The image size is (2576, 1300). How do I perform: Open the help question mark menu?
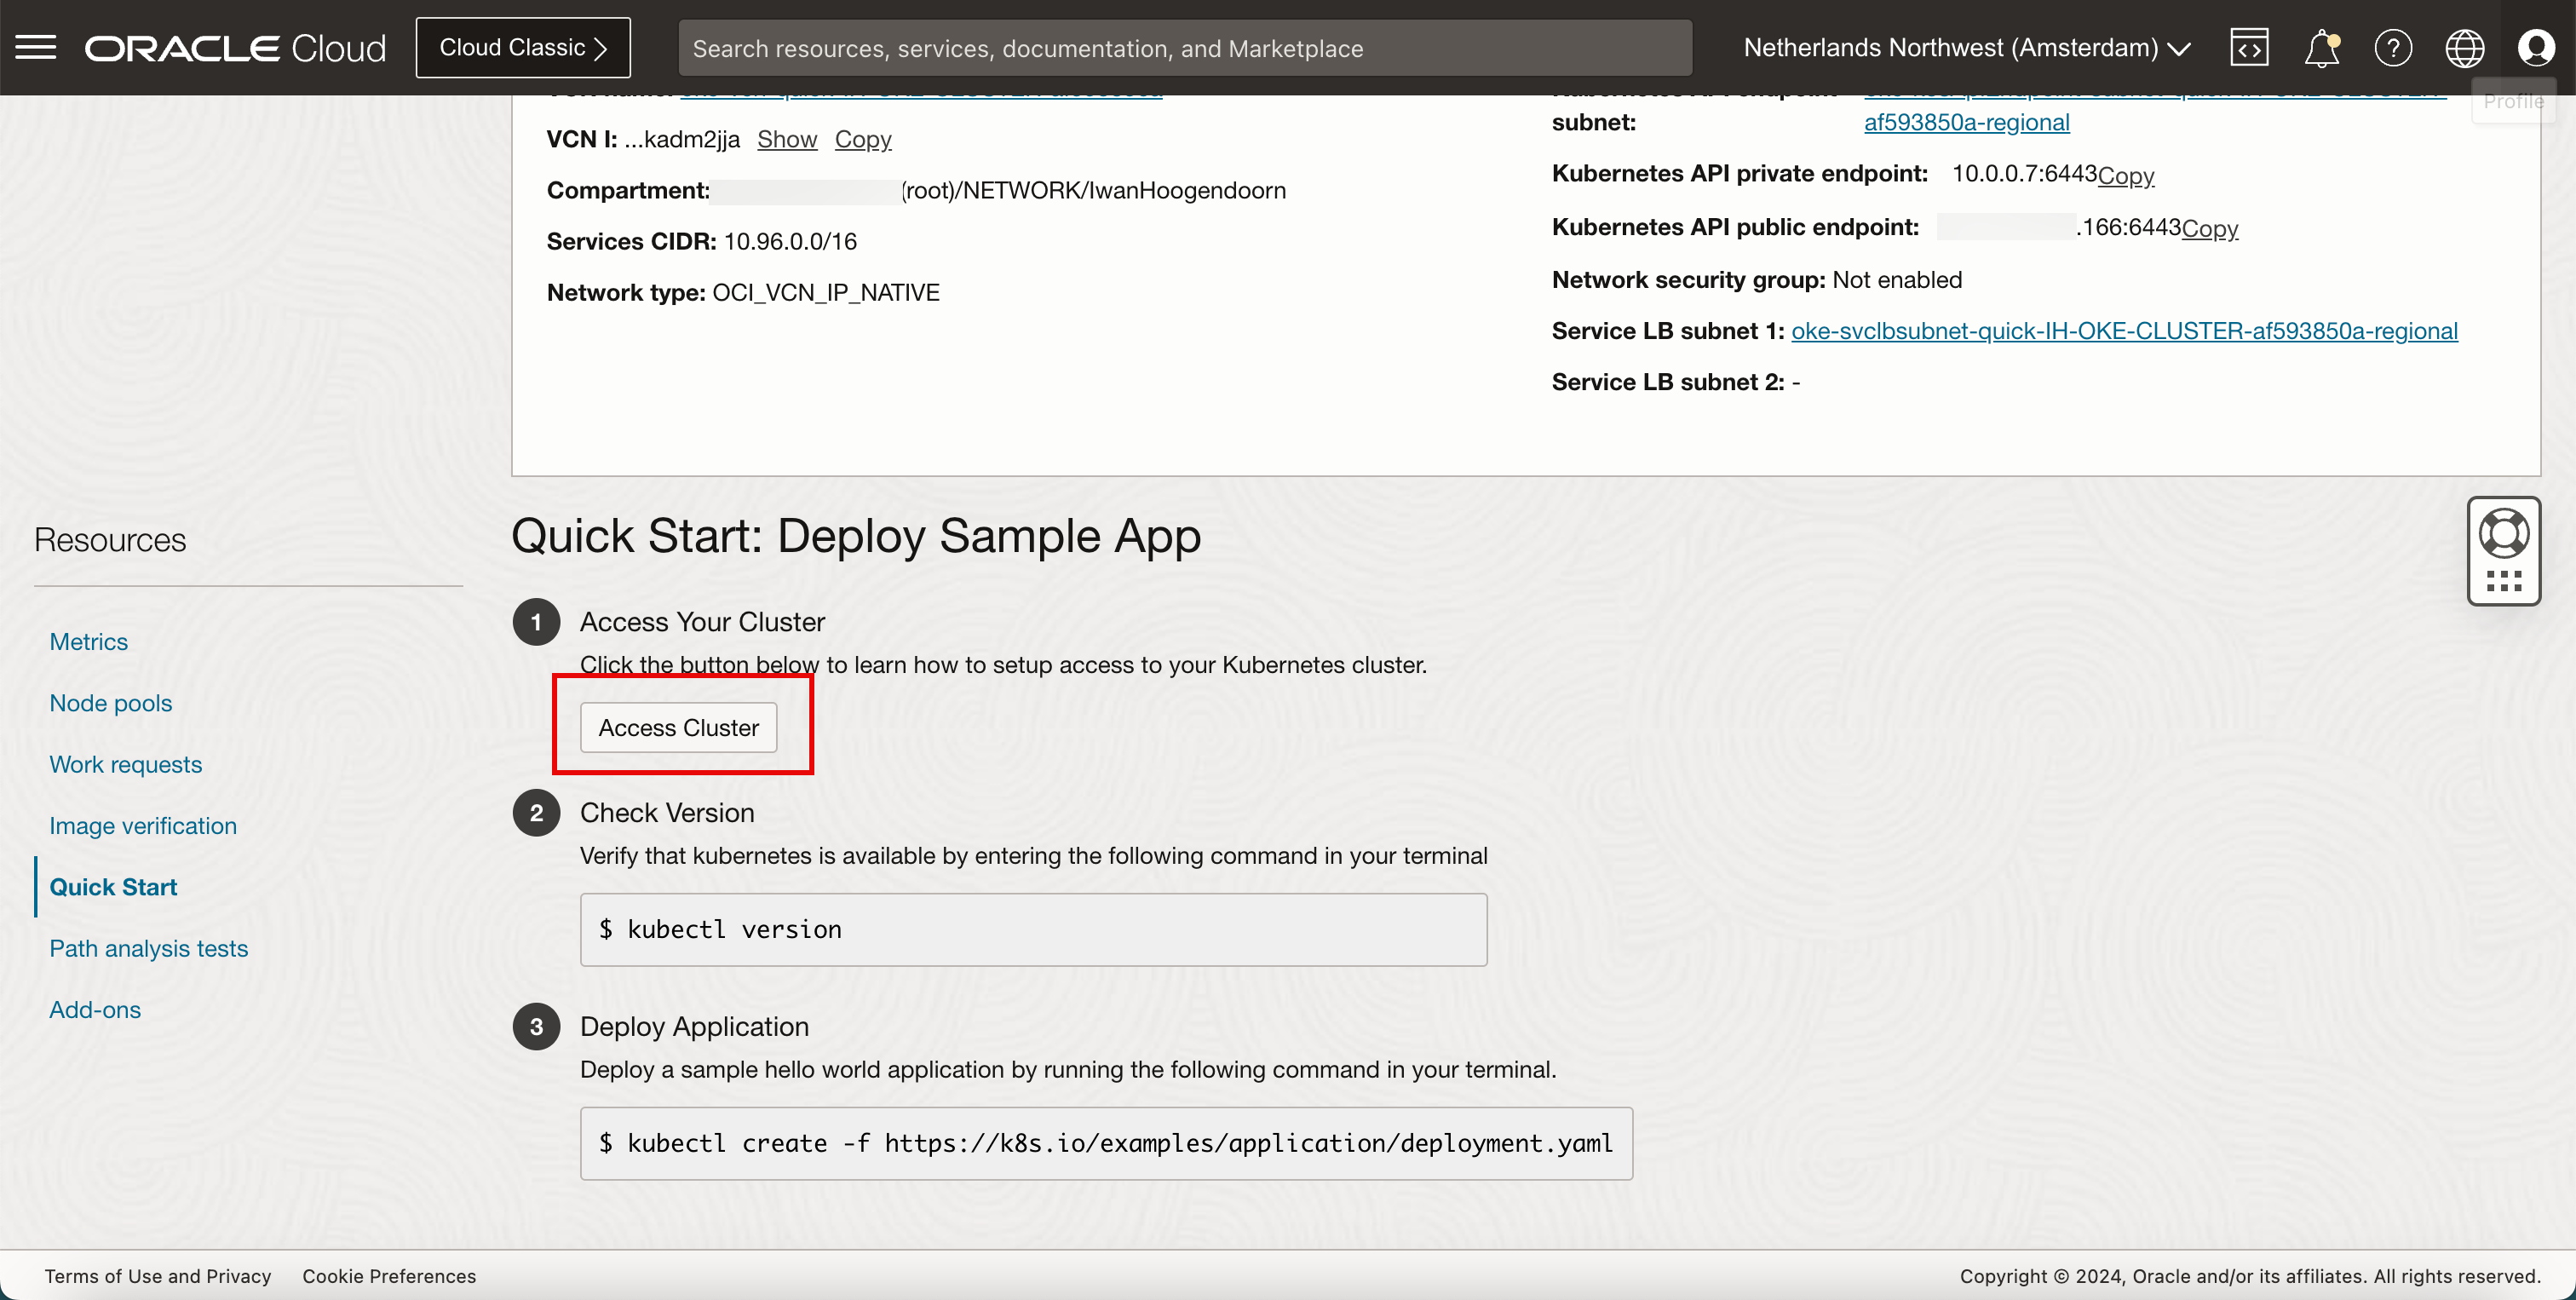point(2393,47)
